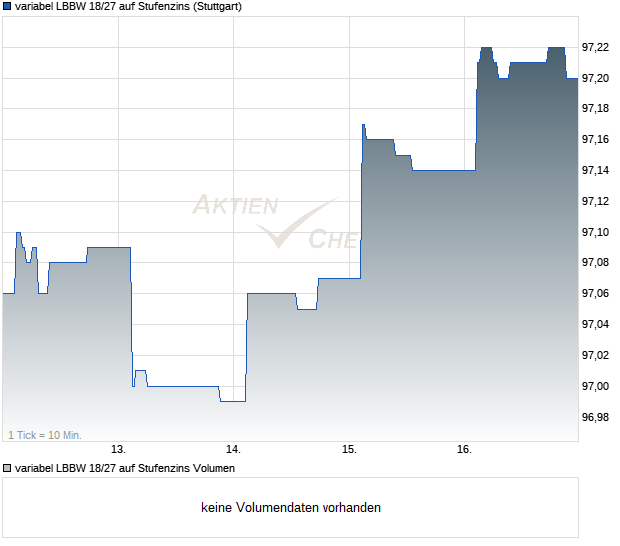The width and height of the screenshot is (620, 546).
Task: Select the '15.' date axis label
Action: (x=349, y=450)
